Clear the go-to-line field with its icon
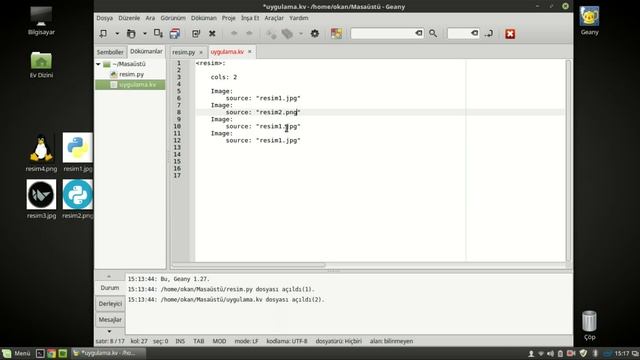 pyautogui.click(x=474, y=33)
